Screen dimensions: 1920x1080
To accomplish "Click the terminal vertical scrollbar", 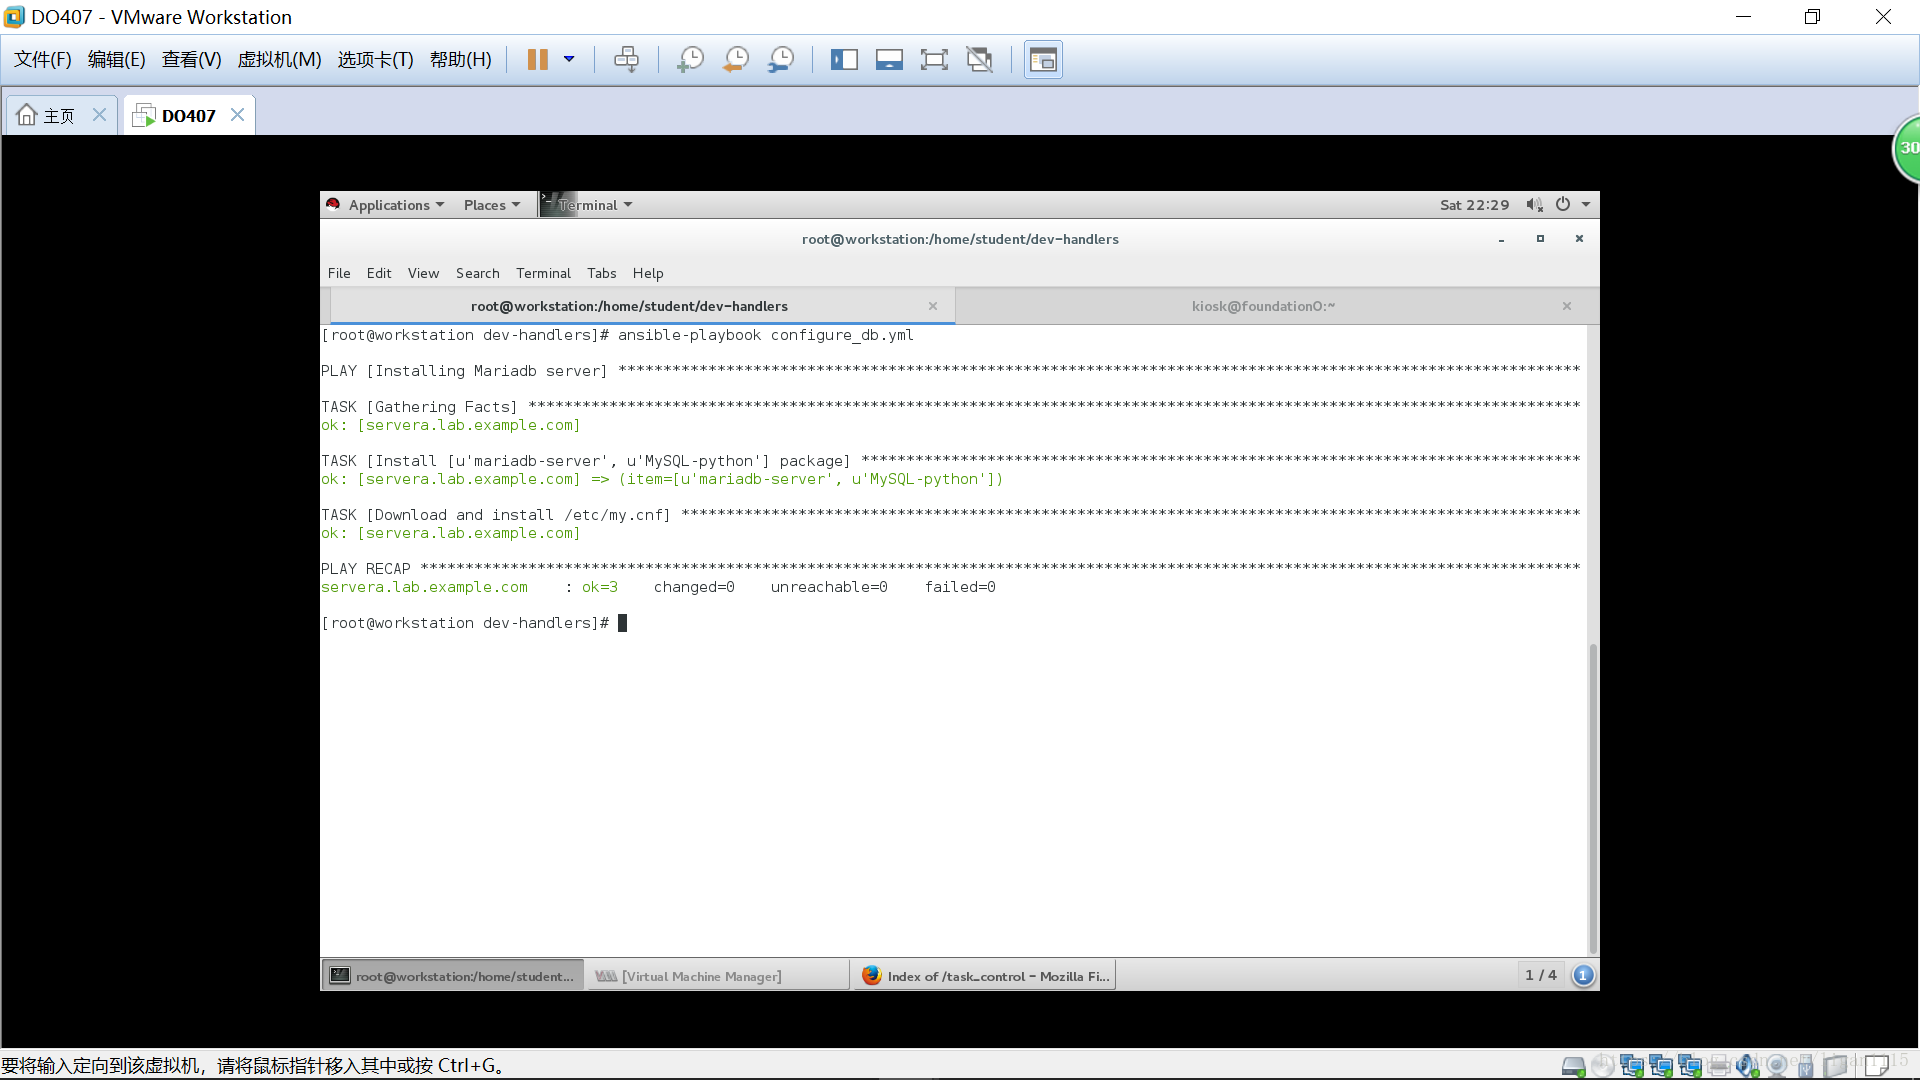I will 1593,800.
